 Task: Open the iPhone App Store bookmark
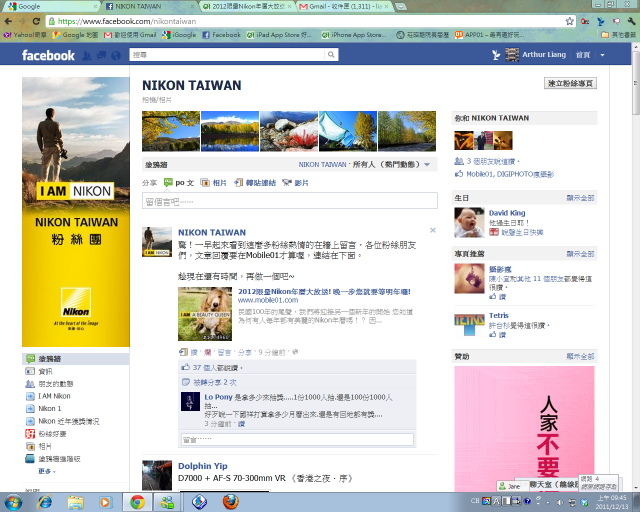click(354, 35)
